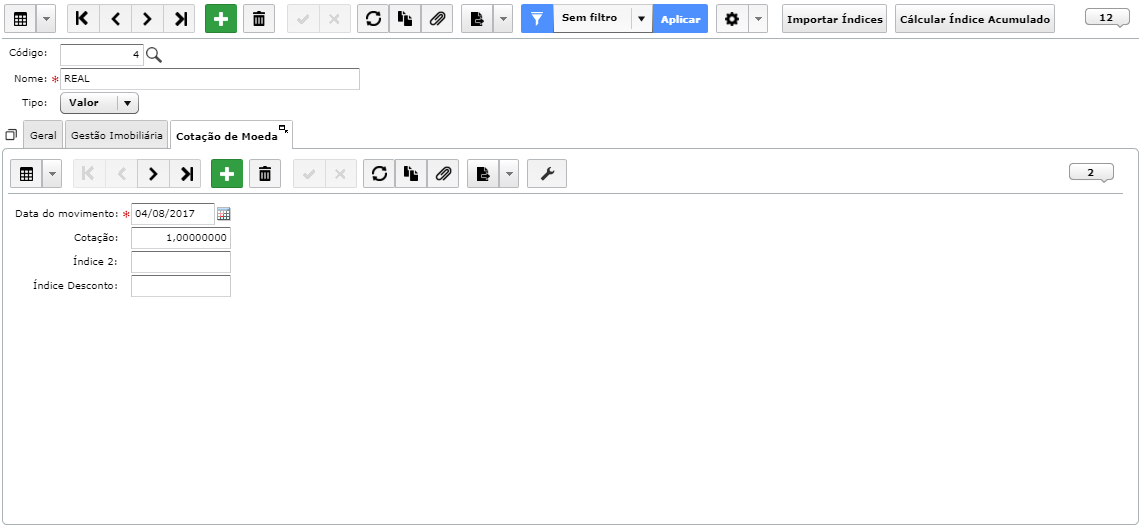The image size is (1142, 530).
Task: Click the Data do movimento date field
Action: (173, 214)
